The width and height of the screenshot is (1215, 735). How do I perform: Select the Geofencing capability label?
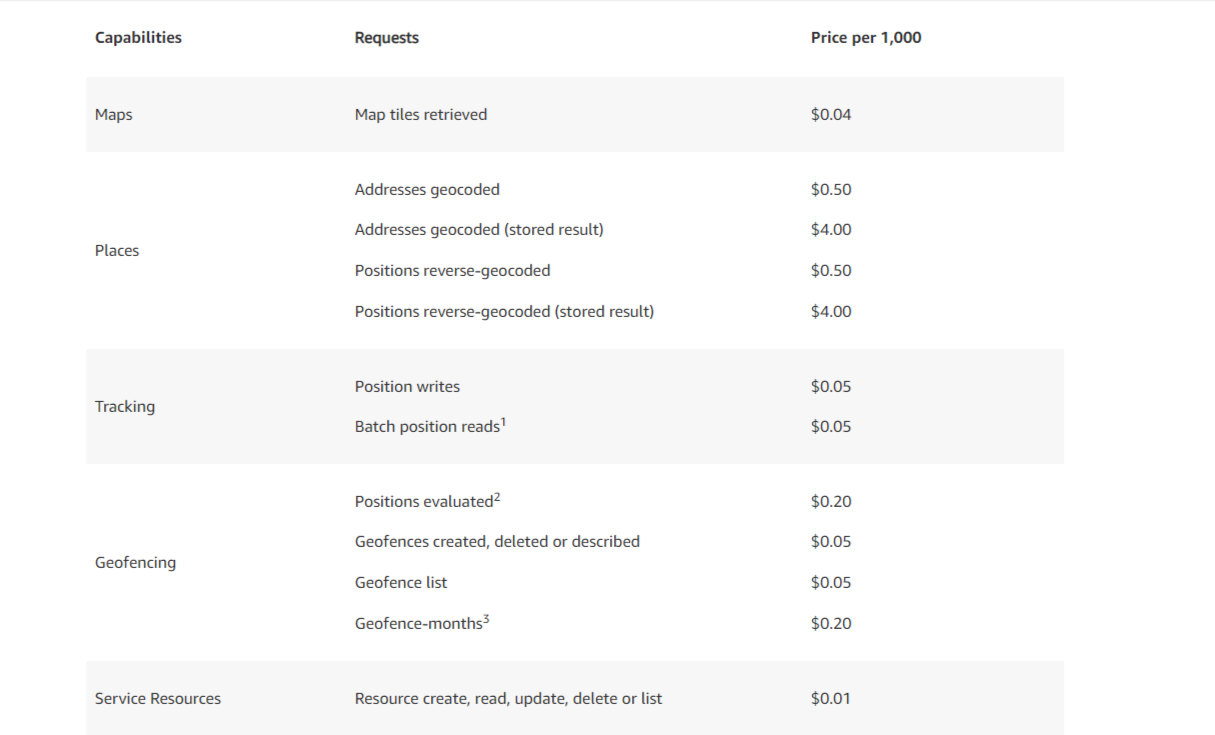[135, 563]
